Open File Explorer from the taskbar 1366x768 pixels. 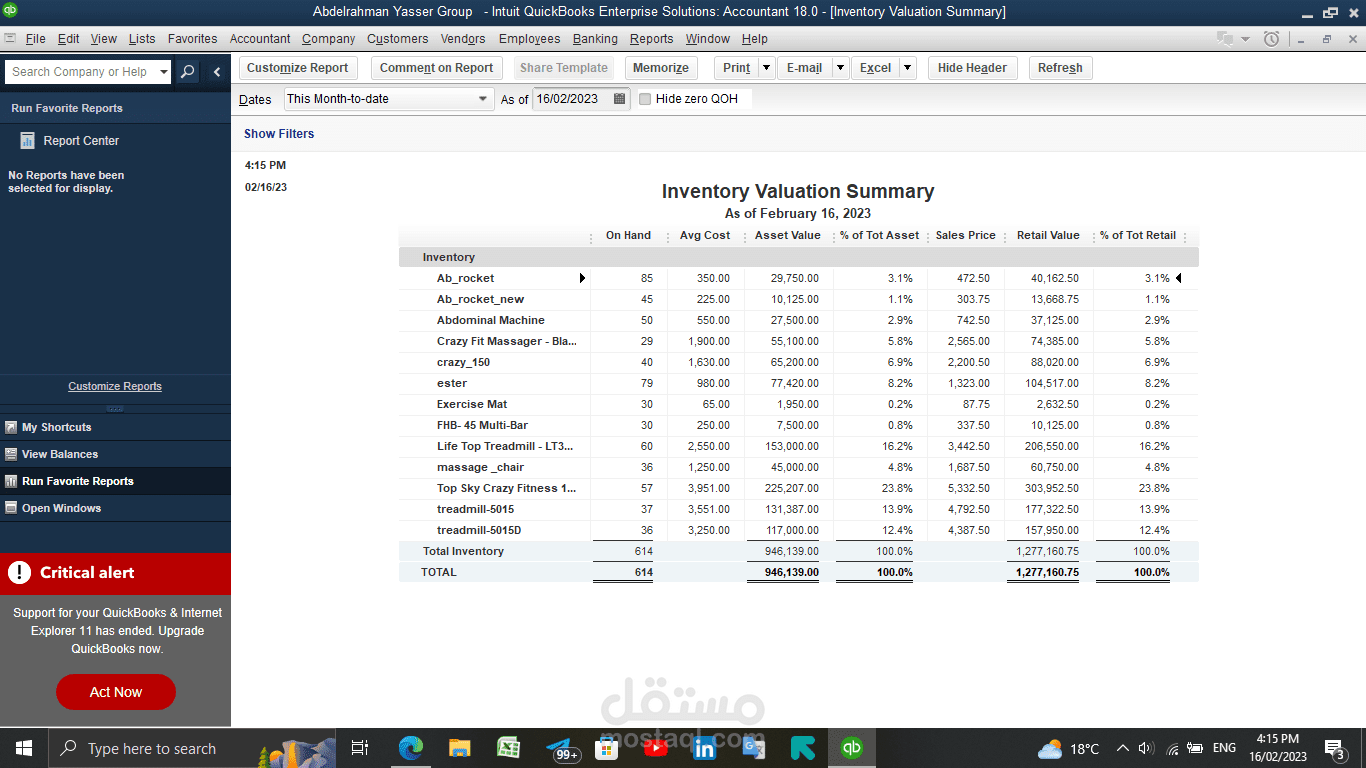[x=459, y=748]
